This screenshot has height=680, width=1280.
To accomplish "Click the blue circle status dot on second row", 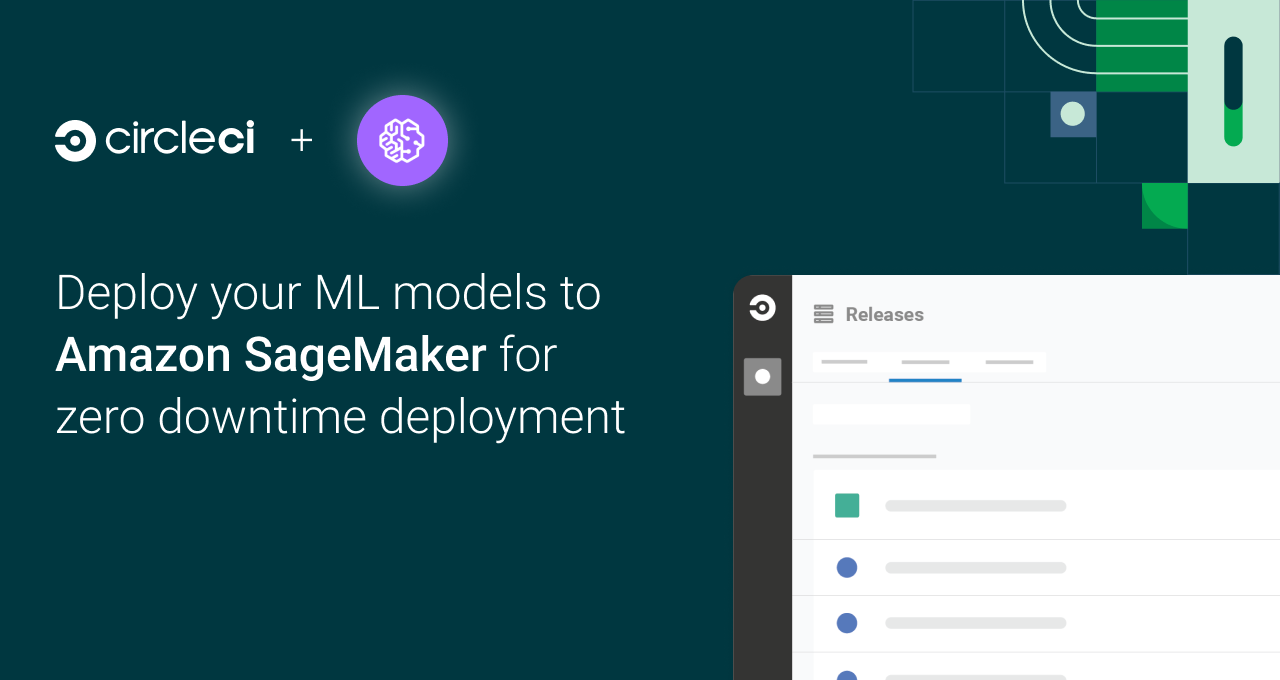I will (x=846, y=567).
